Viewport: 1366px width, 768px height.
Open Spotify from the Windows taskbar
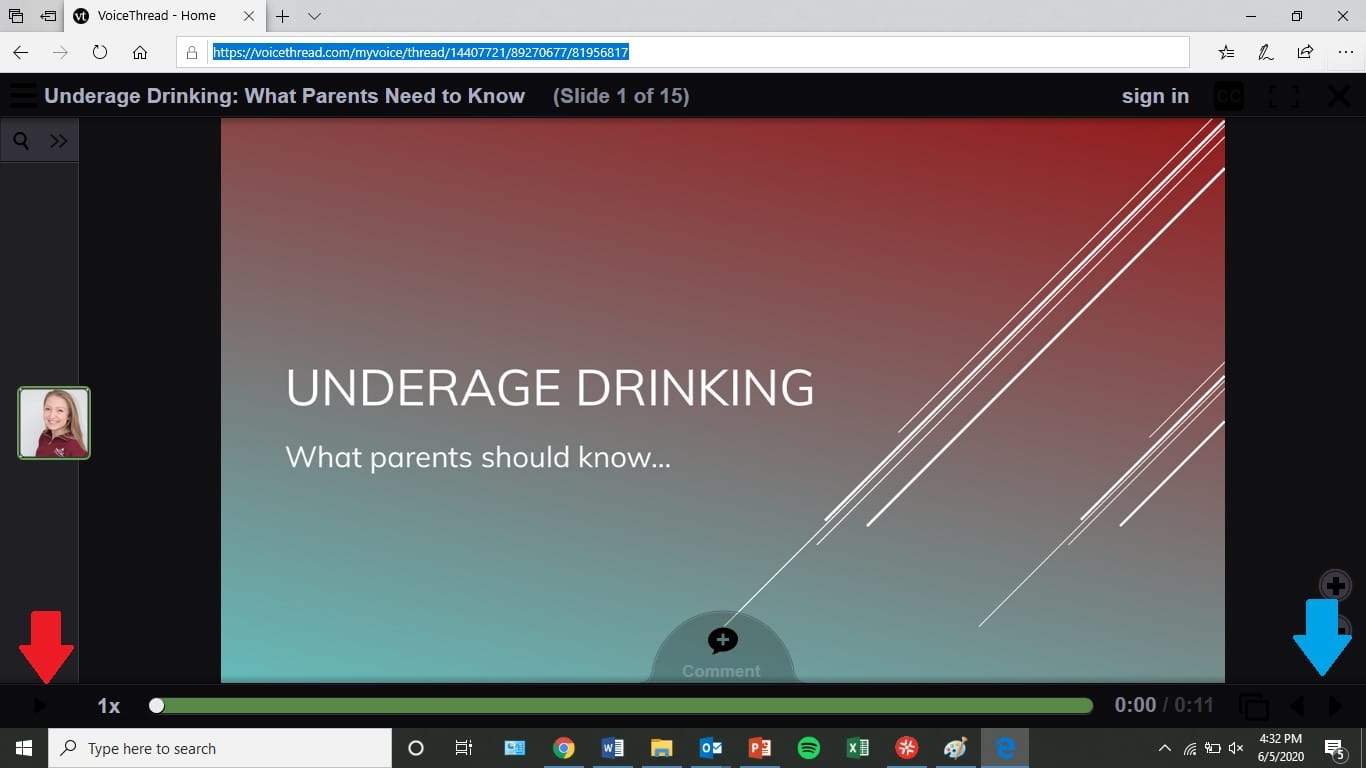(809, 748)
